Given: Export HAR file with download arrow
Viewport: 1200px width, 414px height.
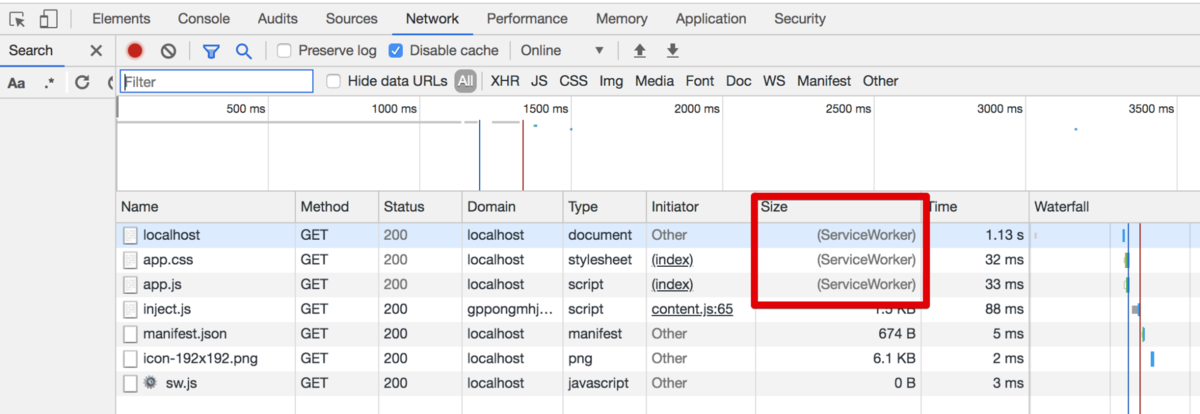Looking at the screenshot, I should coord(673,51).
